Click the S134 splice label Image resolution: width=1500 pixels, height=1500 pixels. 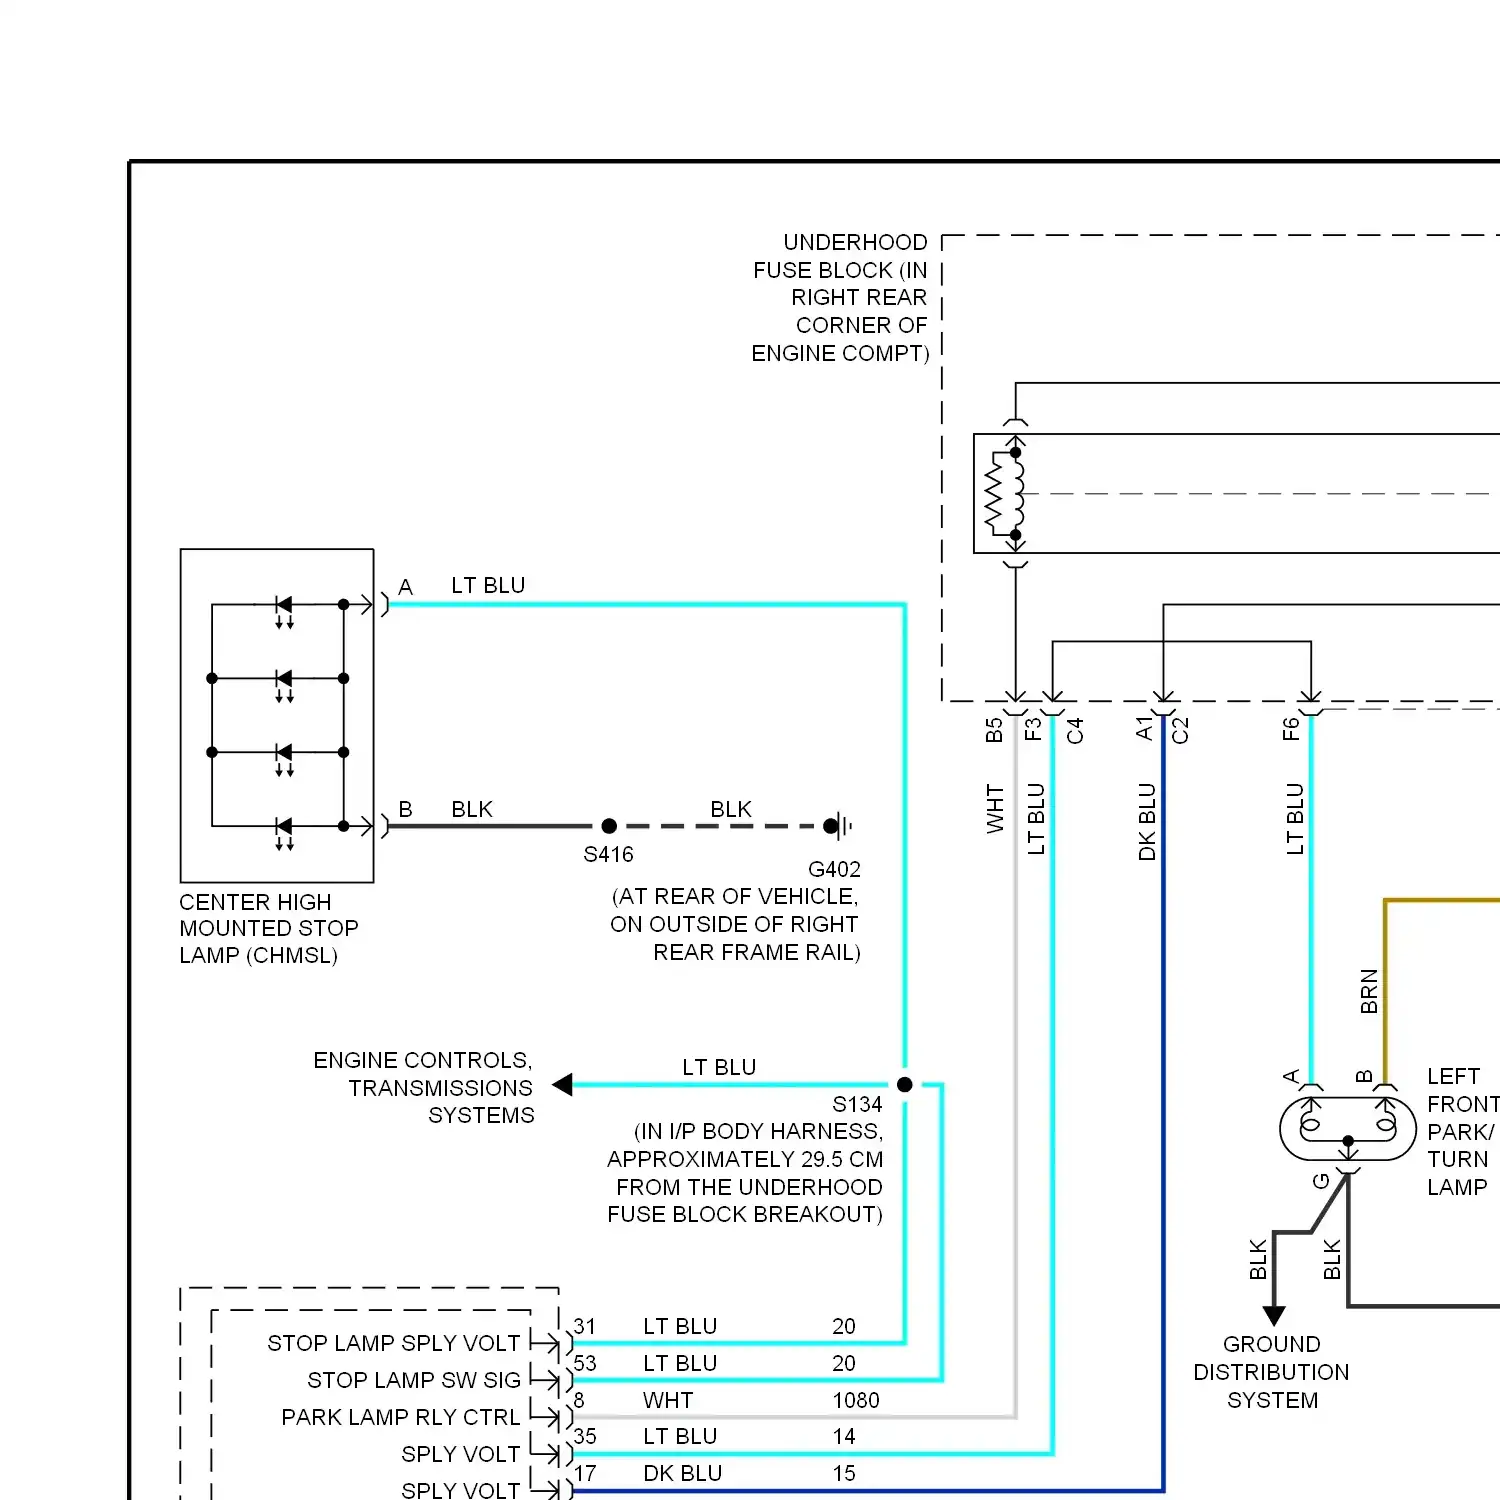click(x=857, y=1104)
